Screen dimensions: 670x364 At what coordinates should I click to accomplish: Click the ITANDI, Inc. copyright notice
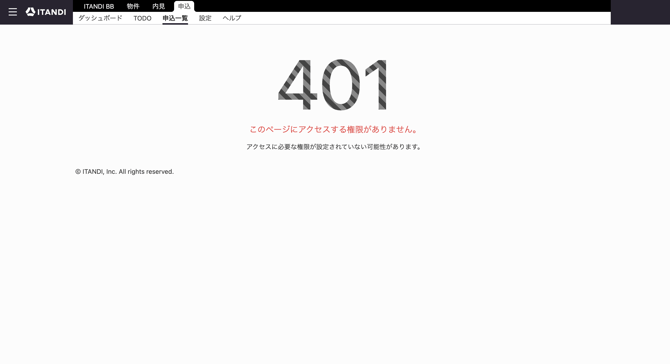click(124, 171)
